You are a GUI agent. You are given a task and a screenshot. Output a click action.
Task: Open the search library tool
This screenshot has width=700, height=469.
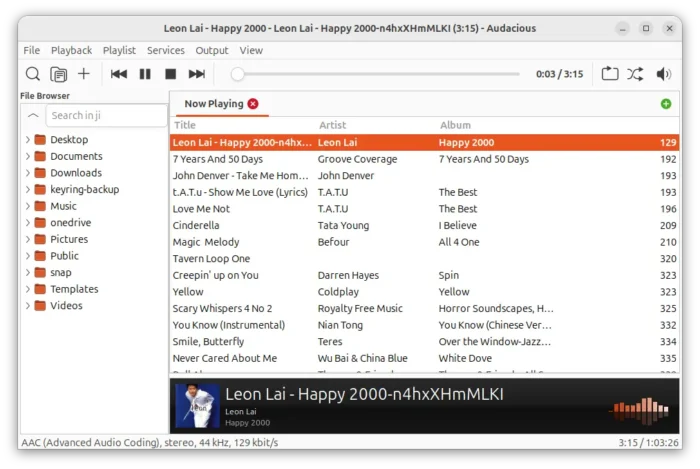(33, 74)
